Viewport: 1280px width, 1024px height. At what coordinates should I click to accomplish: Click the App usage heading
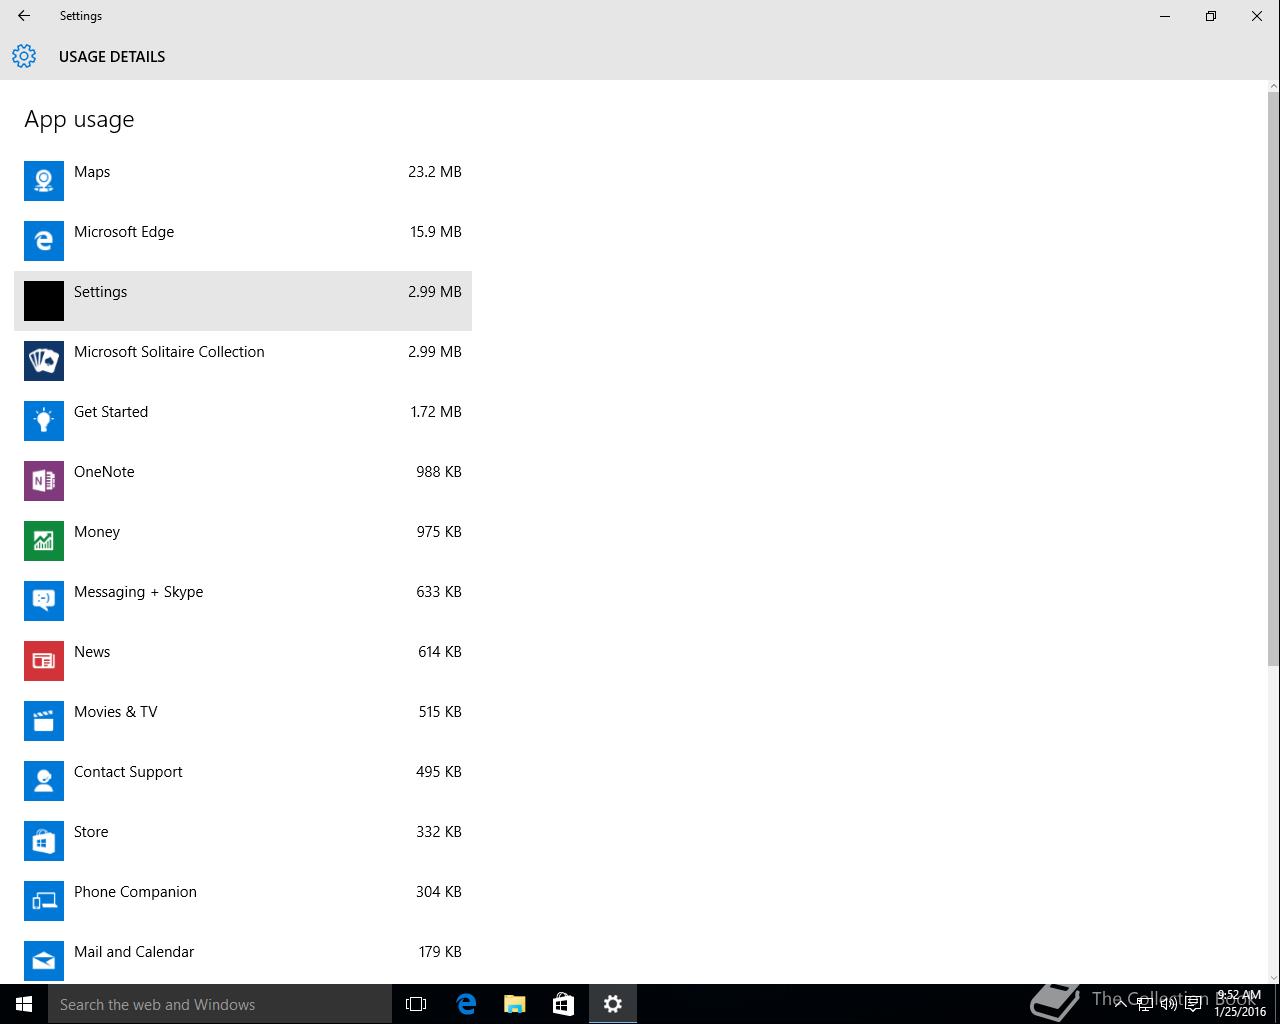click(79, 120)
